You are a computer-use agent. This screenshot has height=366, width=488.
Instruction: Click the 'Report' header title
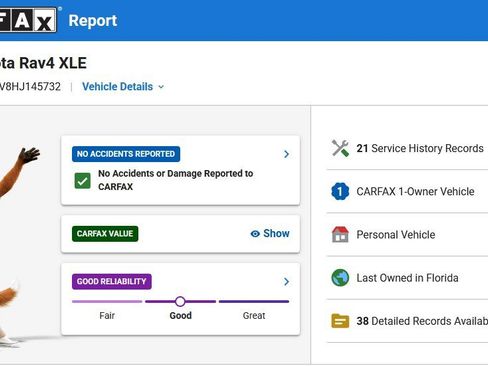93,21
